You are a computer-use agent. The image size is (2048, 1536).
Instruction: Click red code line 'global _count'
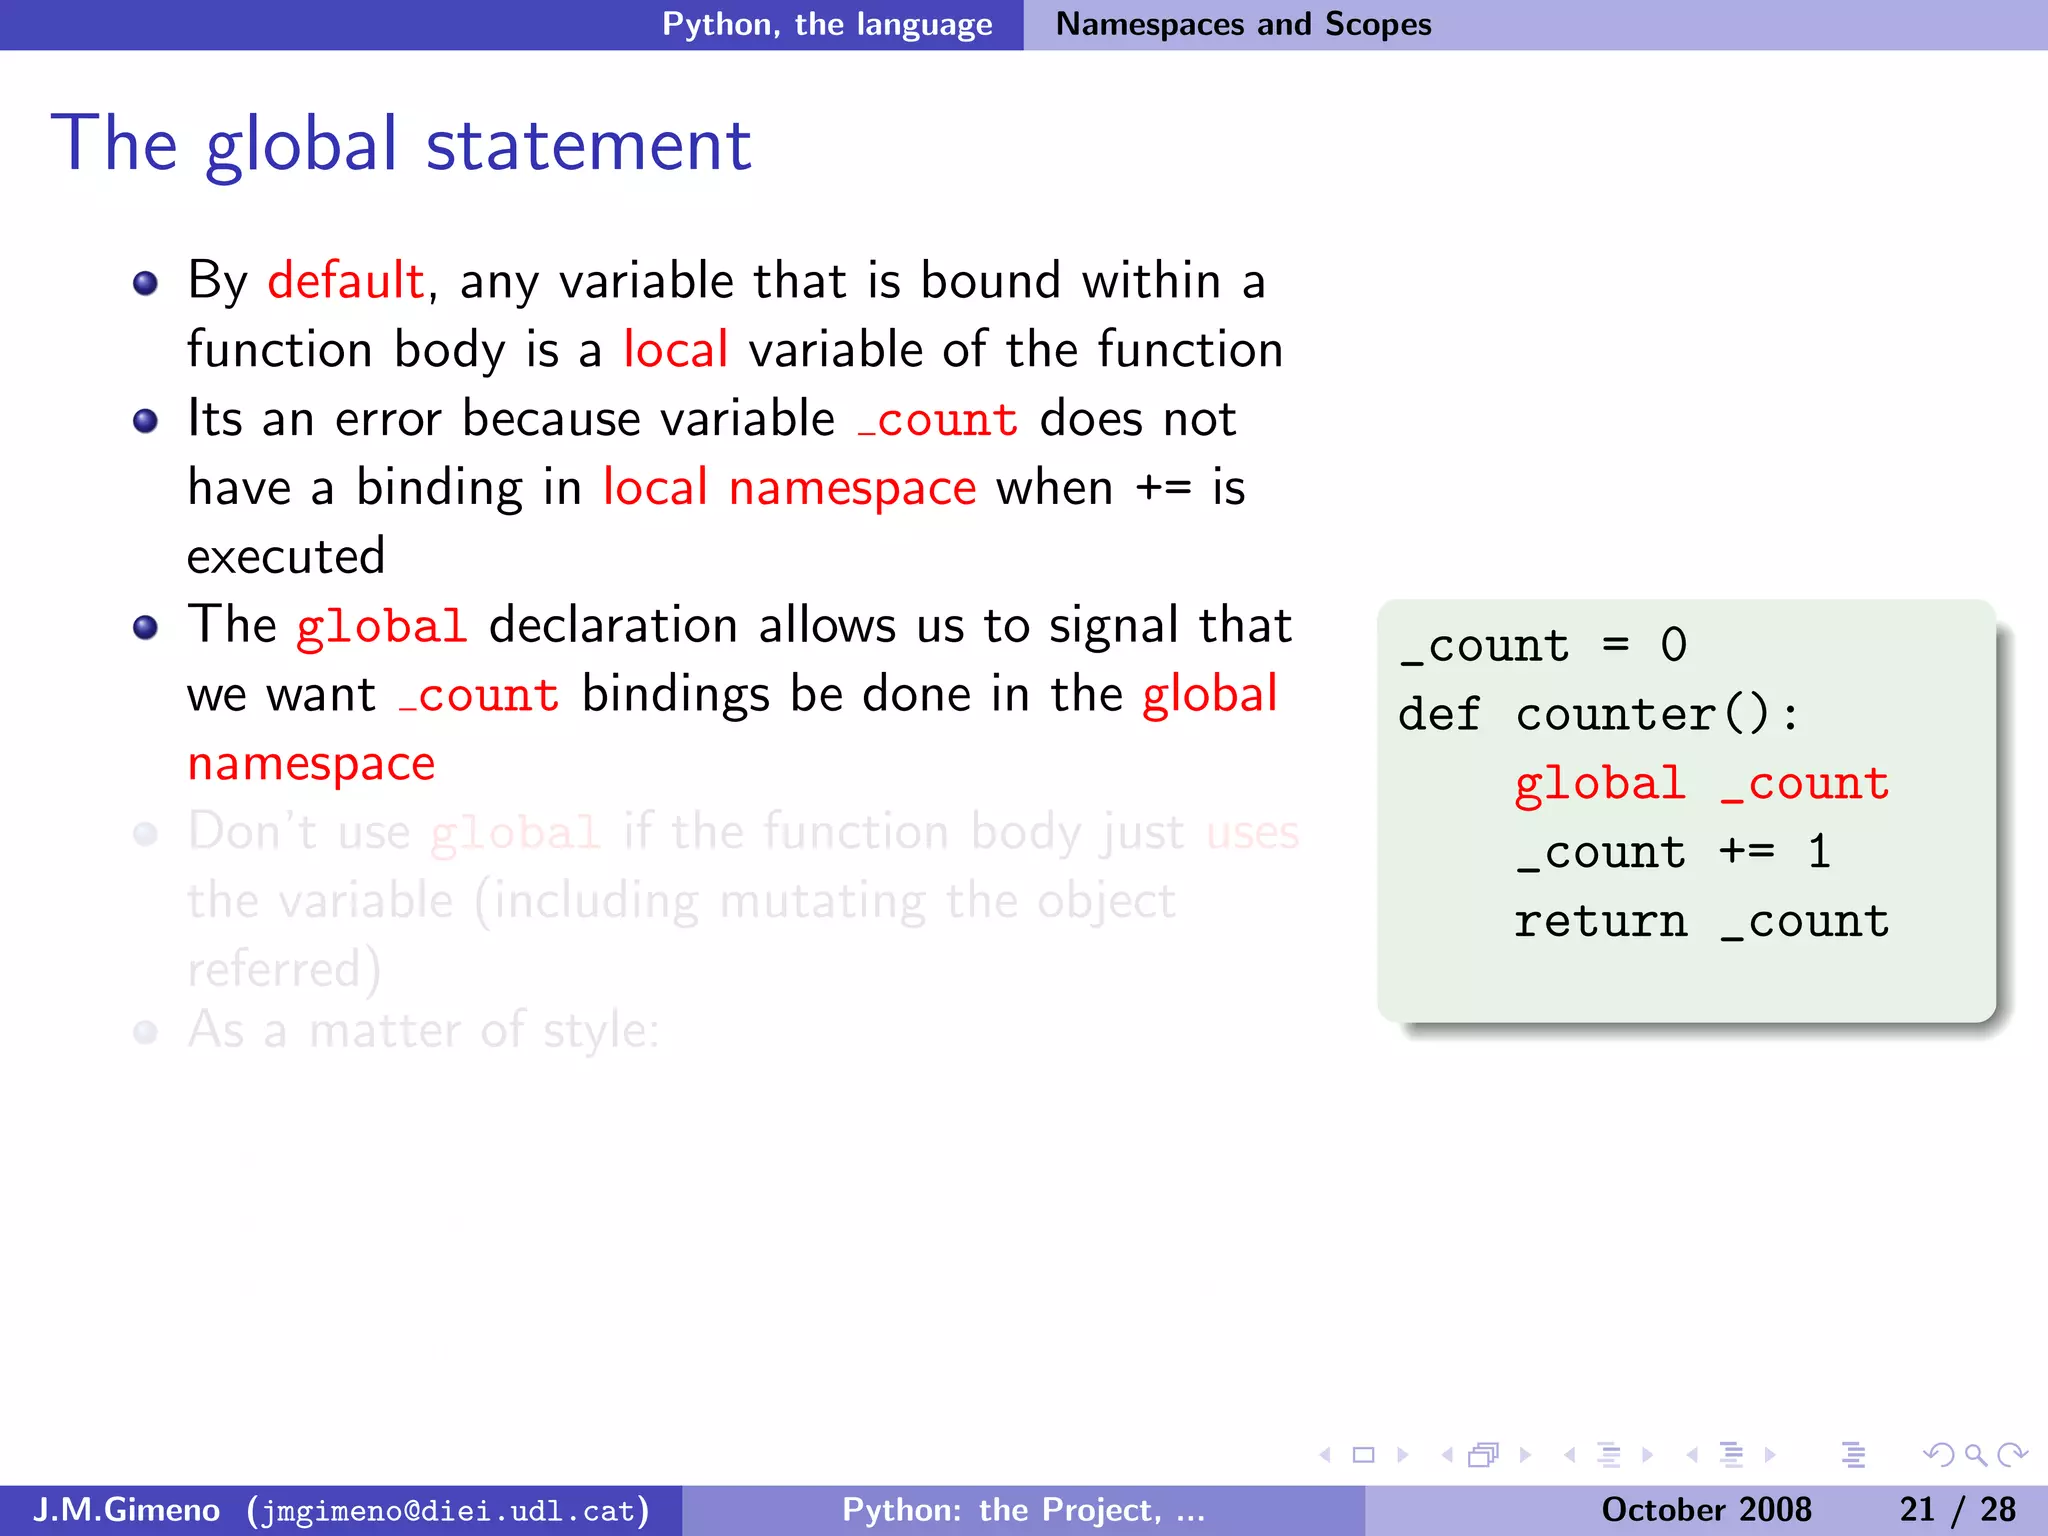tap(1701, 784)
